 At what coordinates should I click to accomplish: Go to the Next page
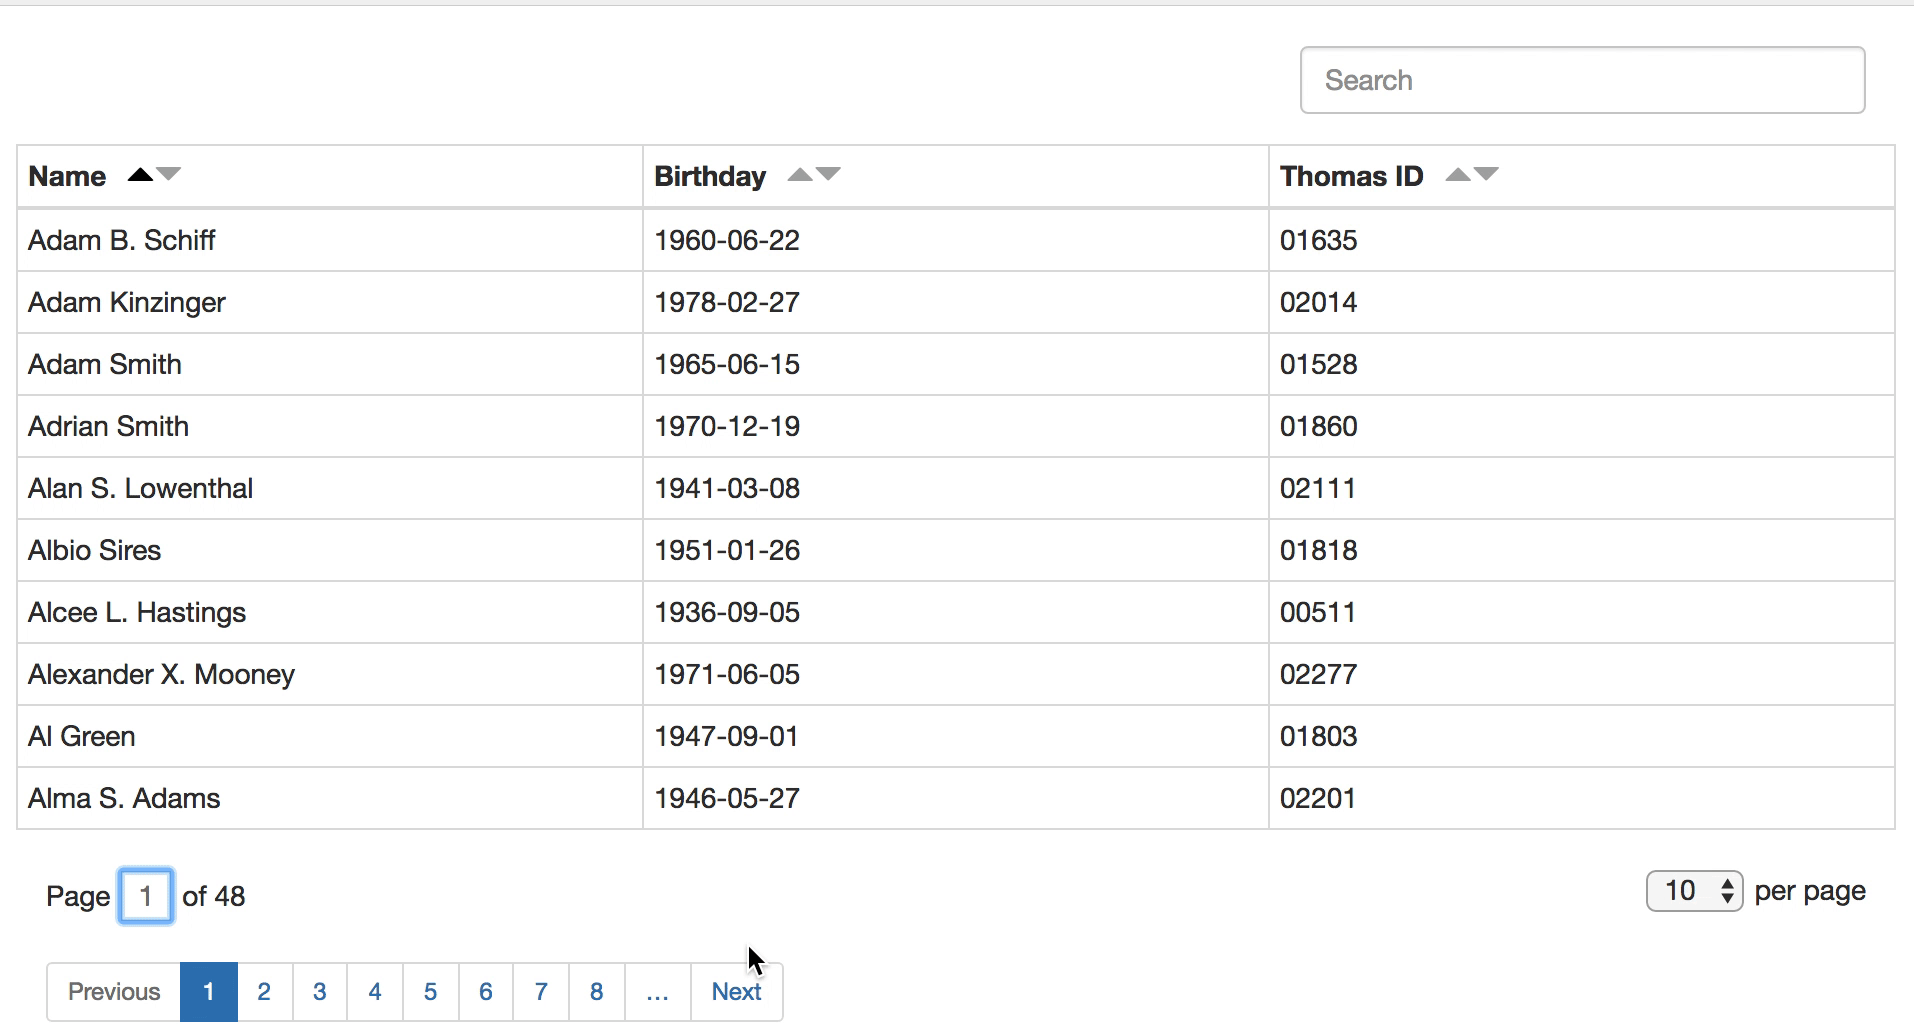click(736, 991)
